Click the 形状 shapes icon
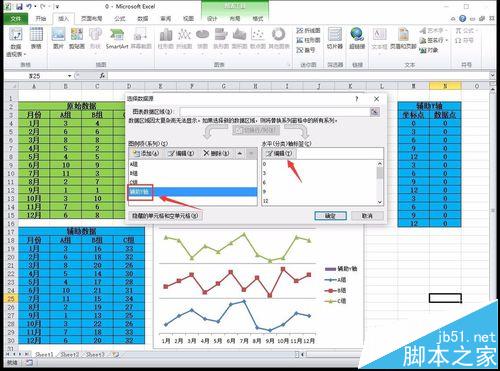500x371 pixels. (x=95, y=39)
